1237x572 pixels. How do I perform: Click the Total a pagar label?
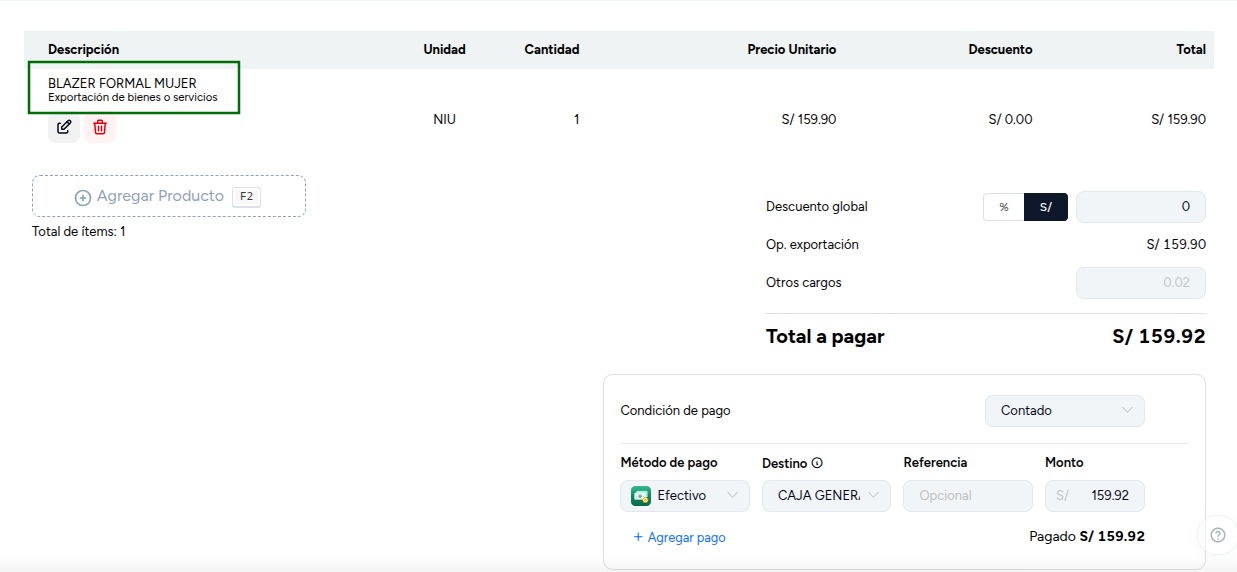coord(825,337)
